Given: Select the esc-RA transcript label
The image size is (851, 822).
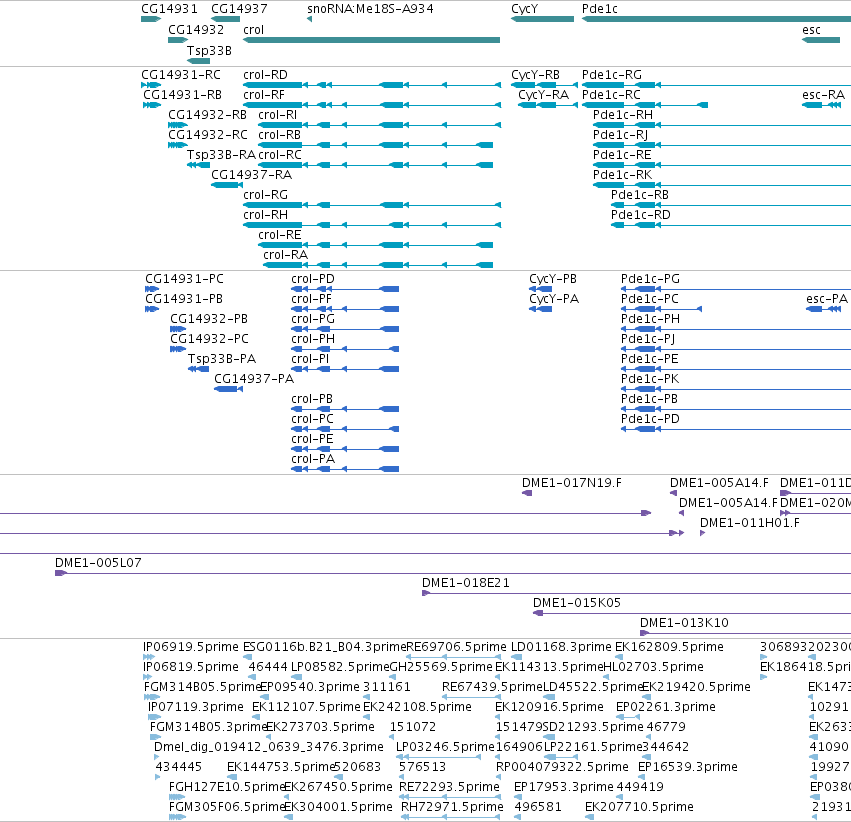Looking at the screenshot, I should [823, 95].
